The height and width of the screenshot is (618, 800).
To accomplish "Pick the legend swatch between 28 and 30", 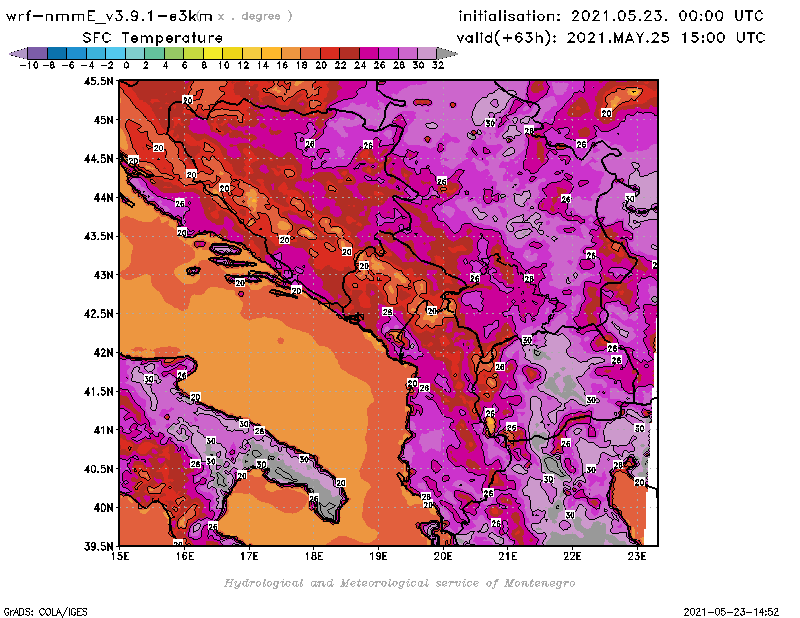I will coord(407,53).
